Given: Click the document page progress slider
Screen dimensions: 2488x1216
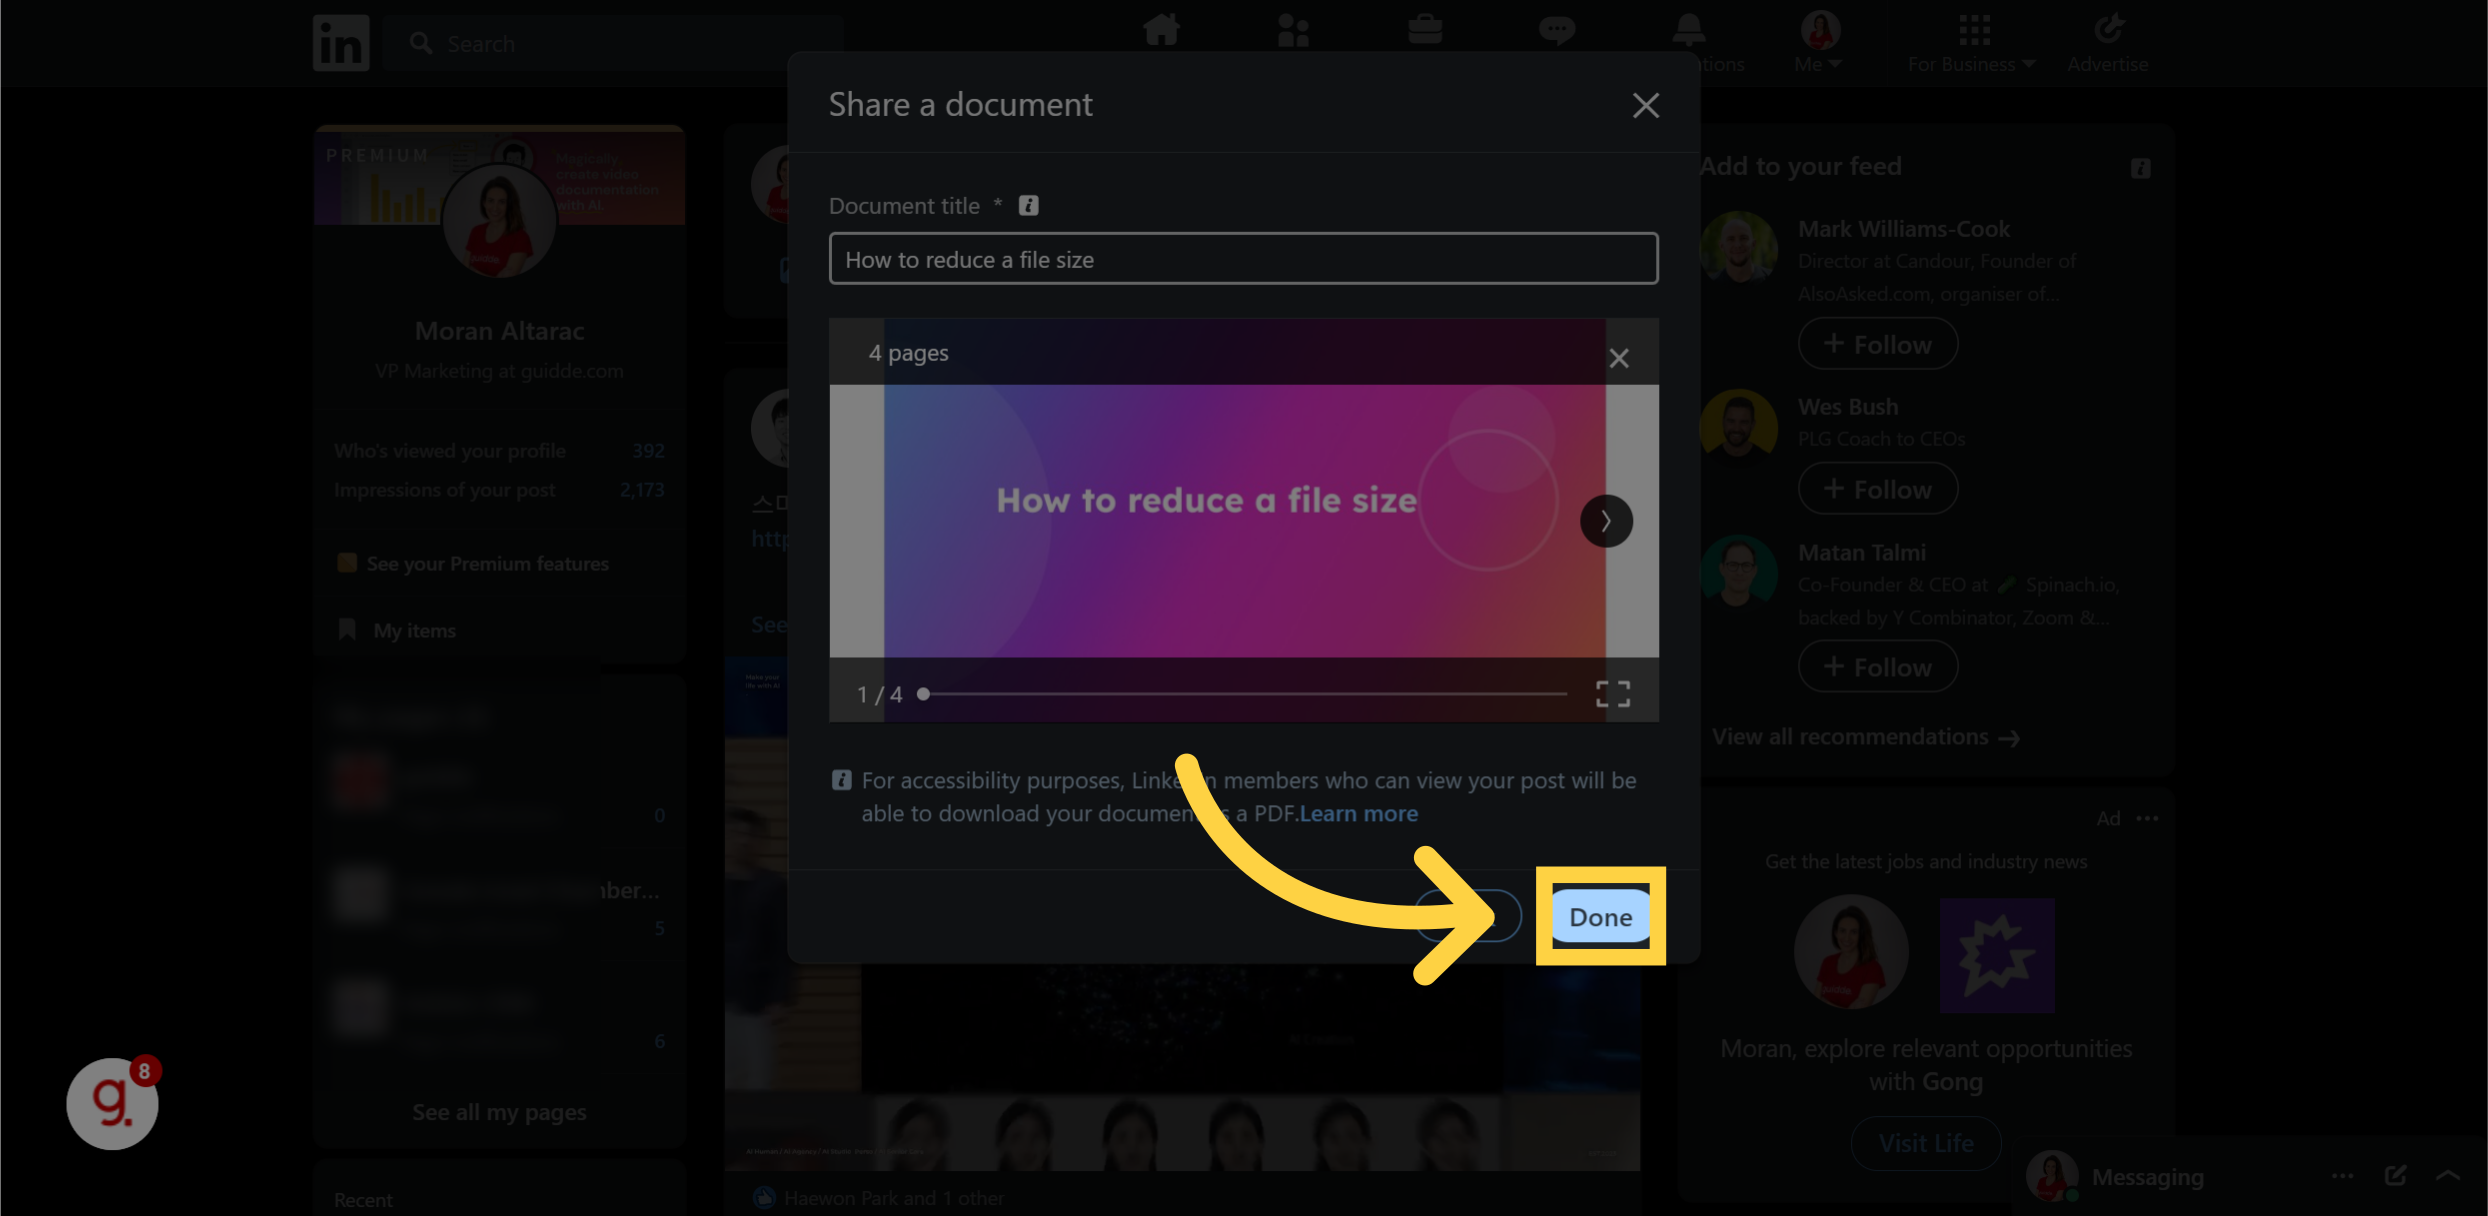Looking at the screenshot, I should (x=1245, y=693).
